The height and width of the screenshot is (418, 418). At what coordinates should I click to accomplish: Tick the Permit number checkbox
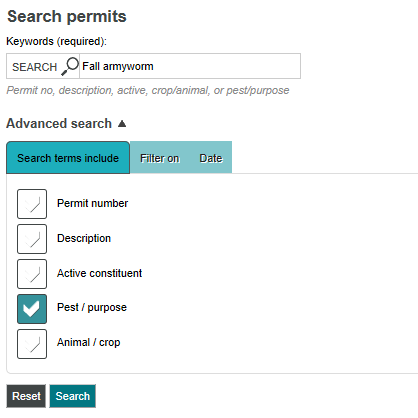point(32,204)
